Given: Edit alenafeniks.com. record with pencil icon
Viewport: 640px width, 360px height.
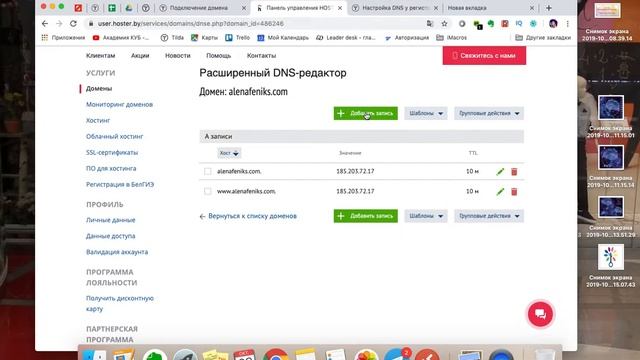Looking at the screenshot, I should (x=500, y=171).
